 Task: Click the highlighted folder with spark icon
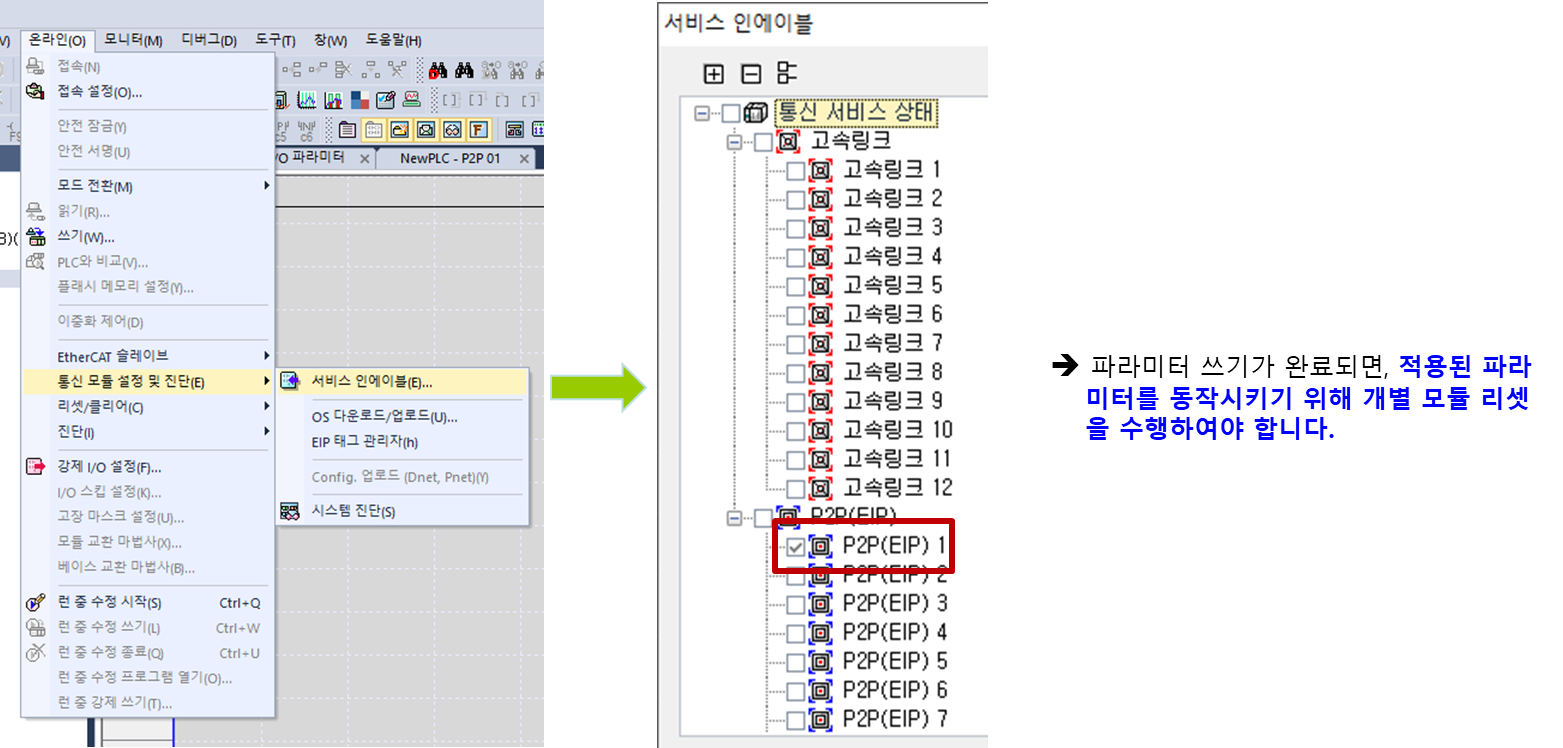pyautogui.click(x=400, y=129)
